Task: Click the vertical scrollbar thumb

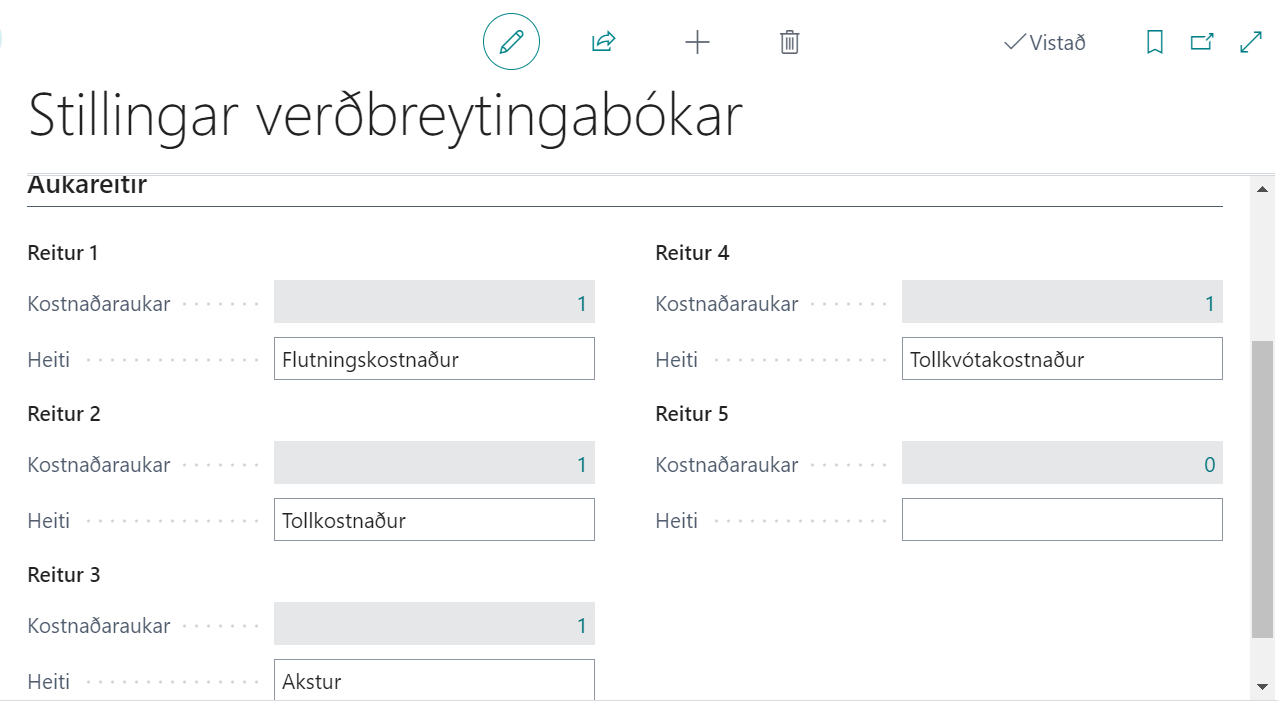Action: point(1262,488)
